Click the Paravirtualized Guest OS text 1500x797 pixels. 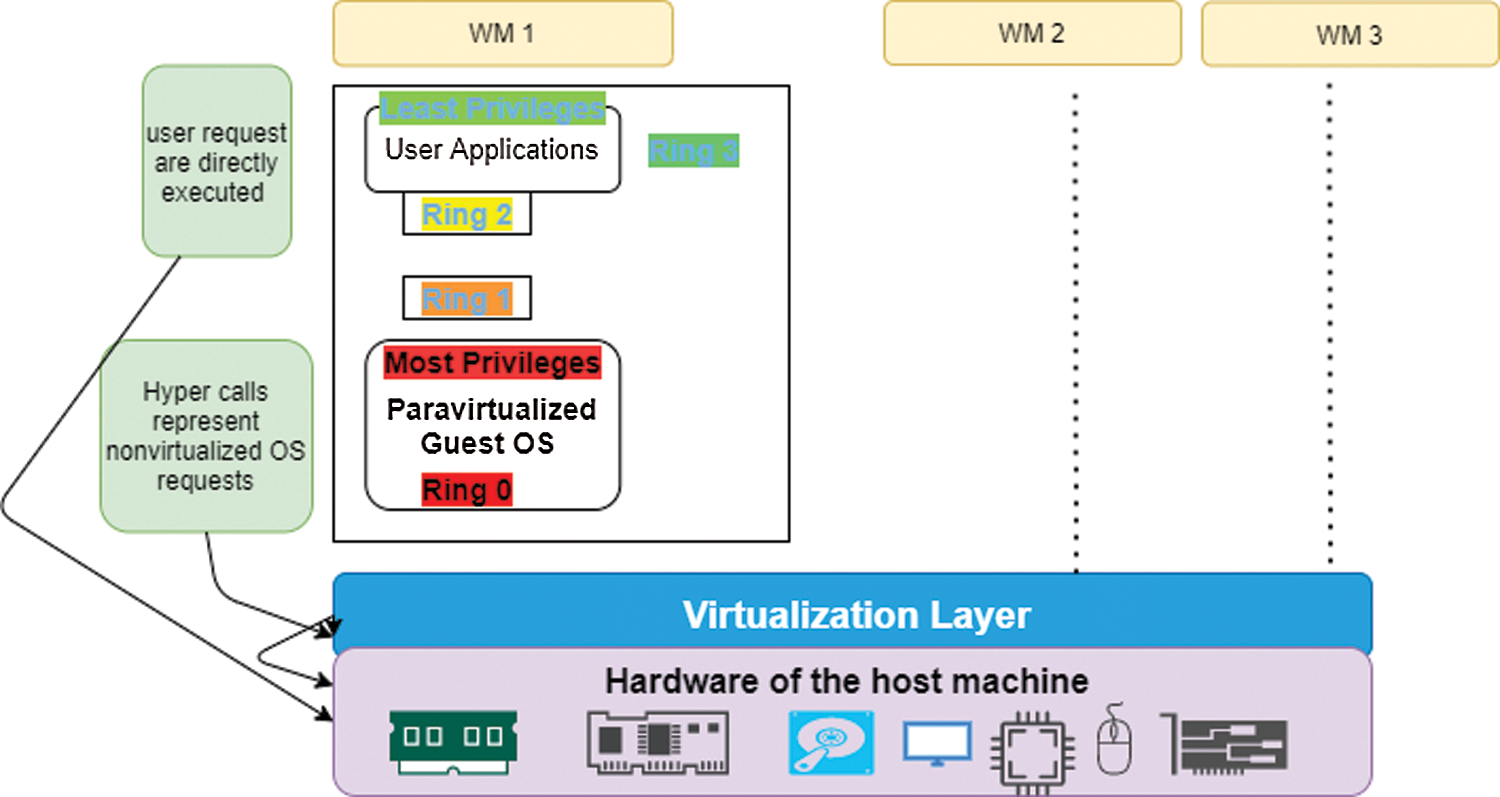click(x=491, y=426)
